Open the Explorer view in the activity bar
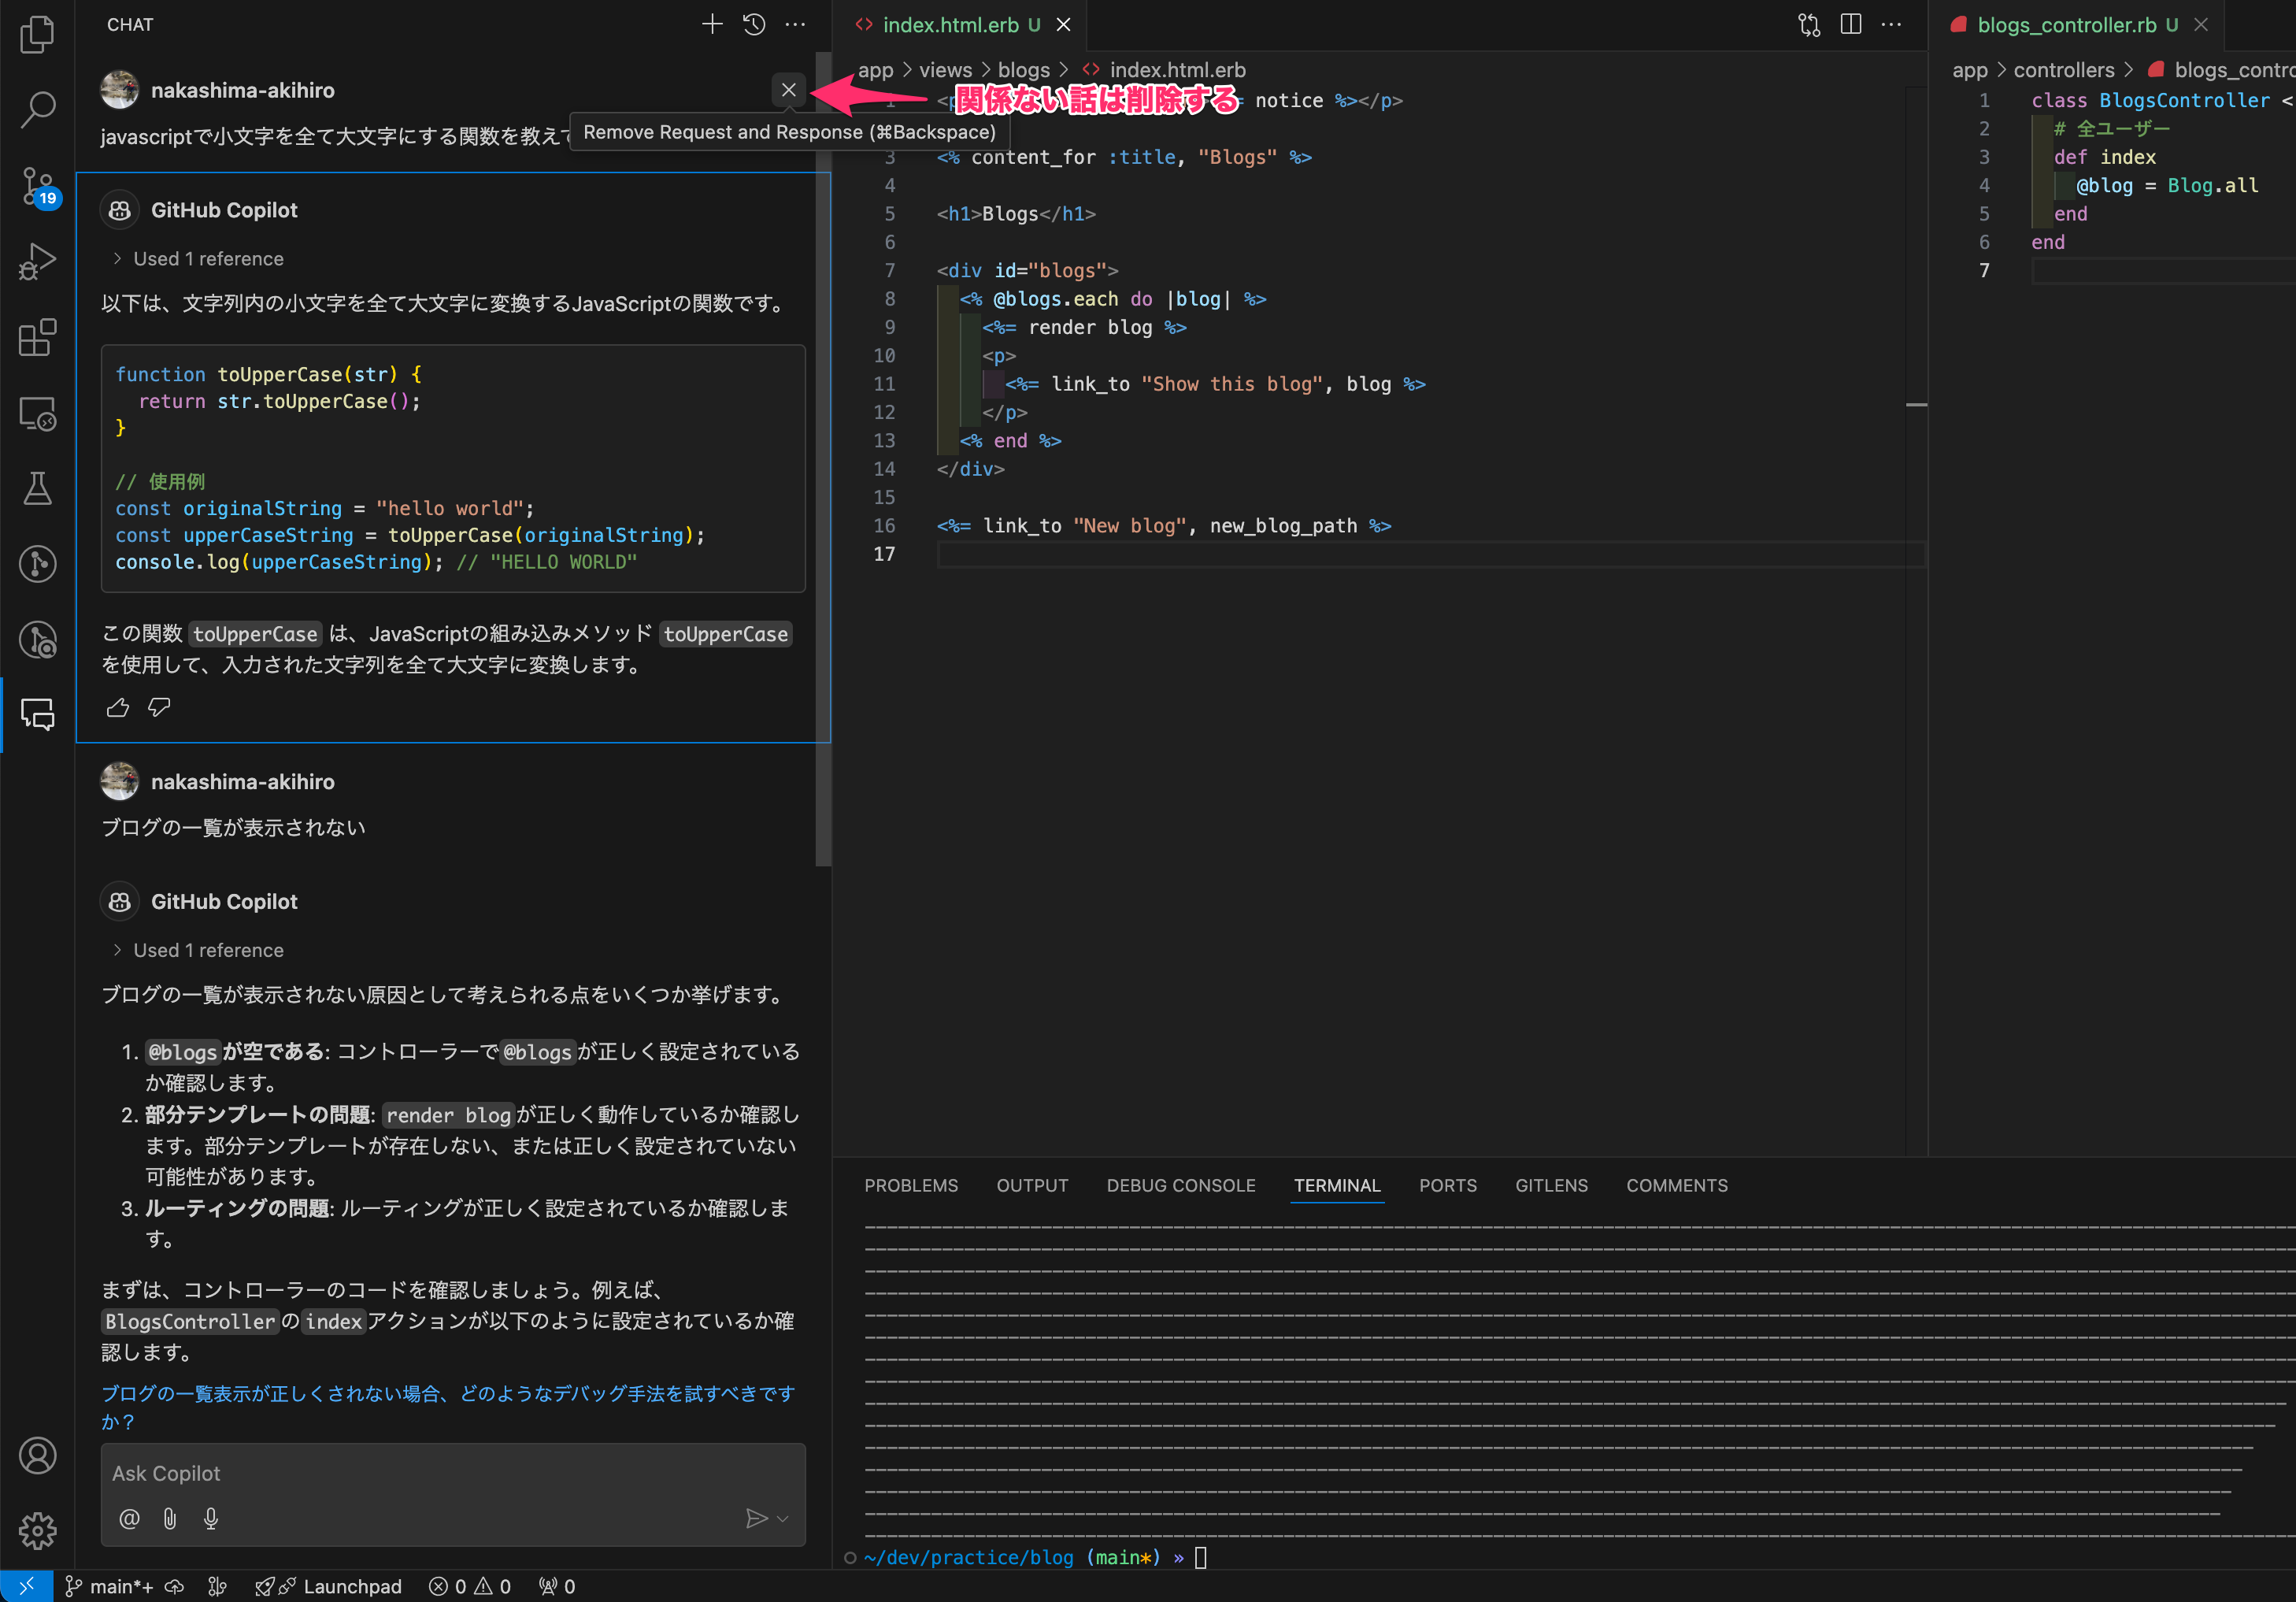2296x1602 pixels. (37, 33)
